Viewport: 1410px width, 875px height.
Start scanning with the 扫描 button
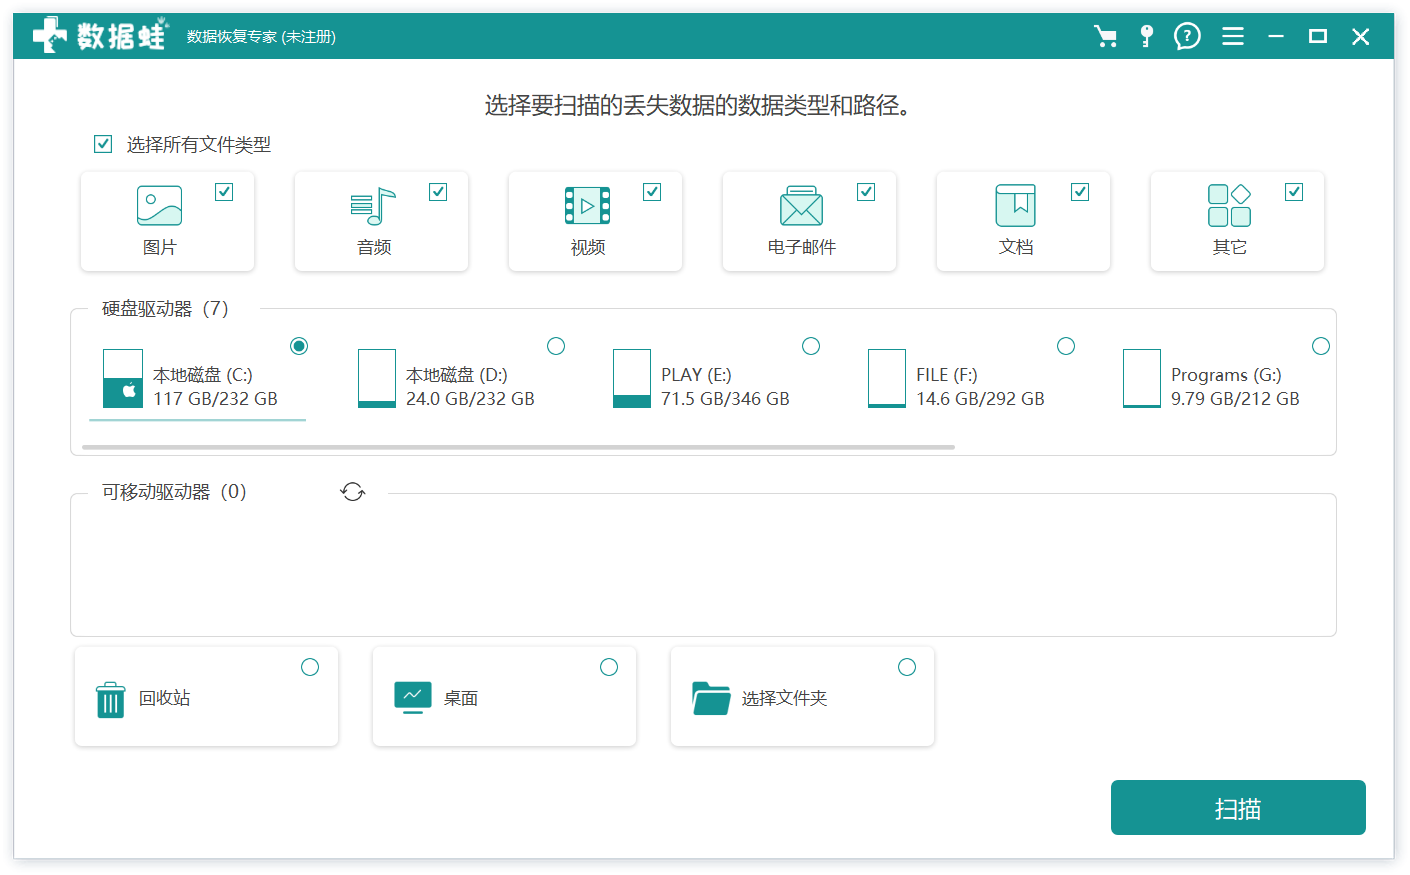1238,808
